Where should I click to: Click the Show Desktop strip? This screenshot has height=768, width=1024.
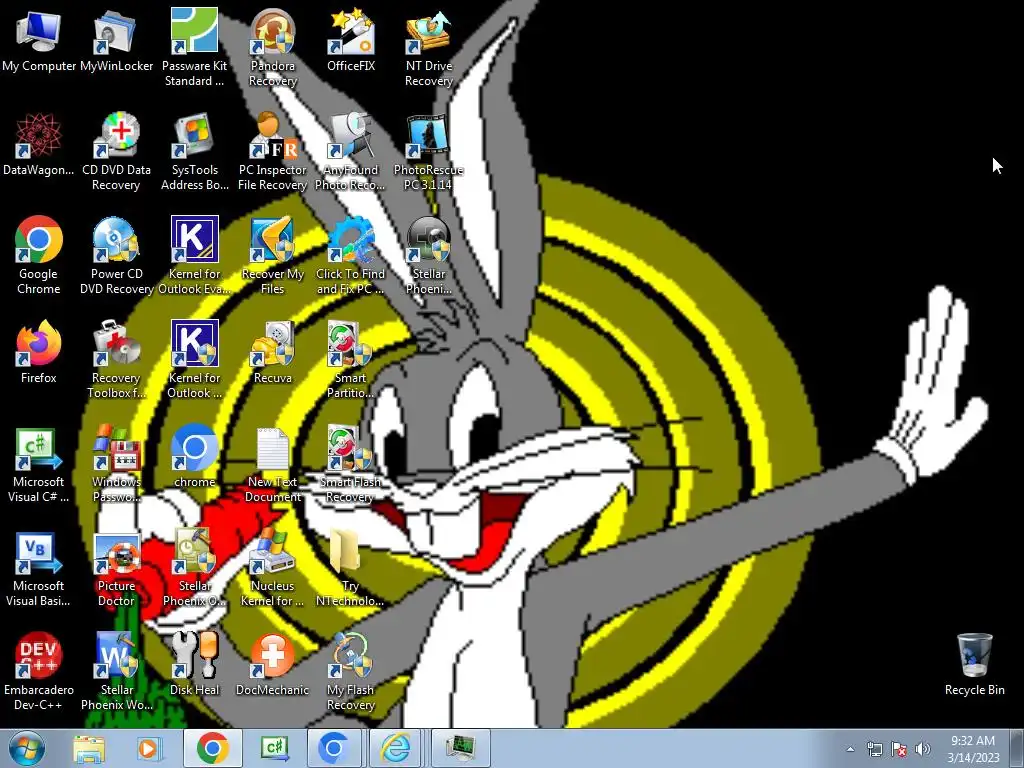[1017, 748]
